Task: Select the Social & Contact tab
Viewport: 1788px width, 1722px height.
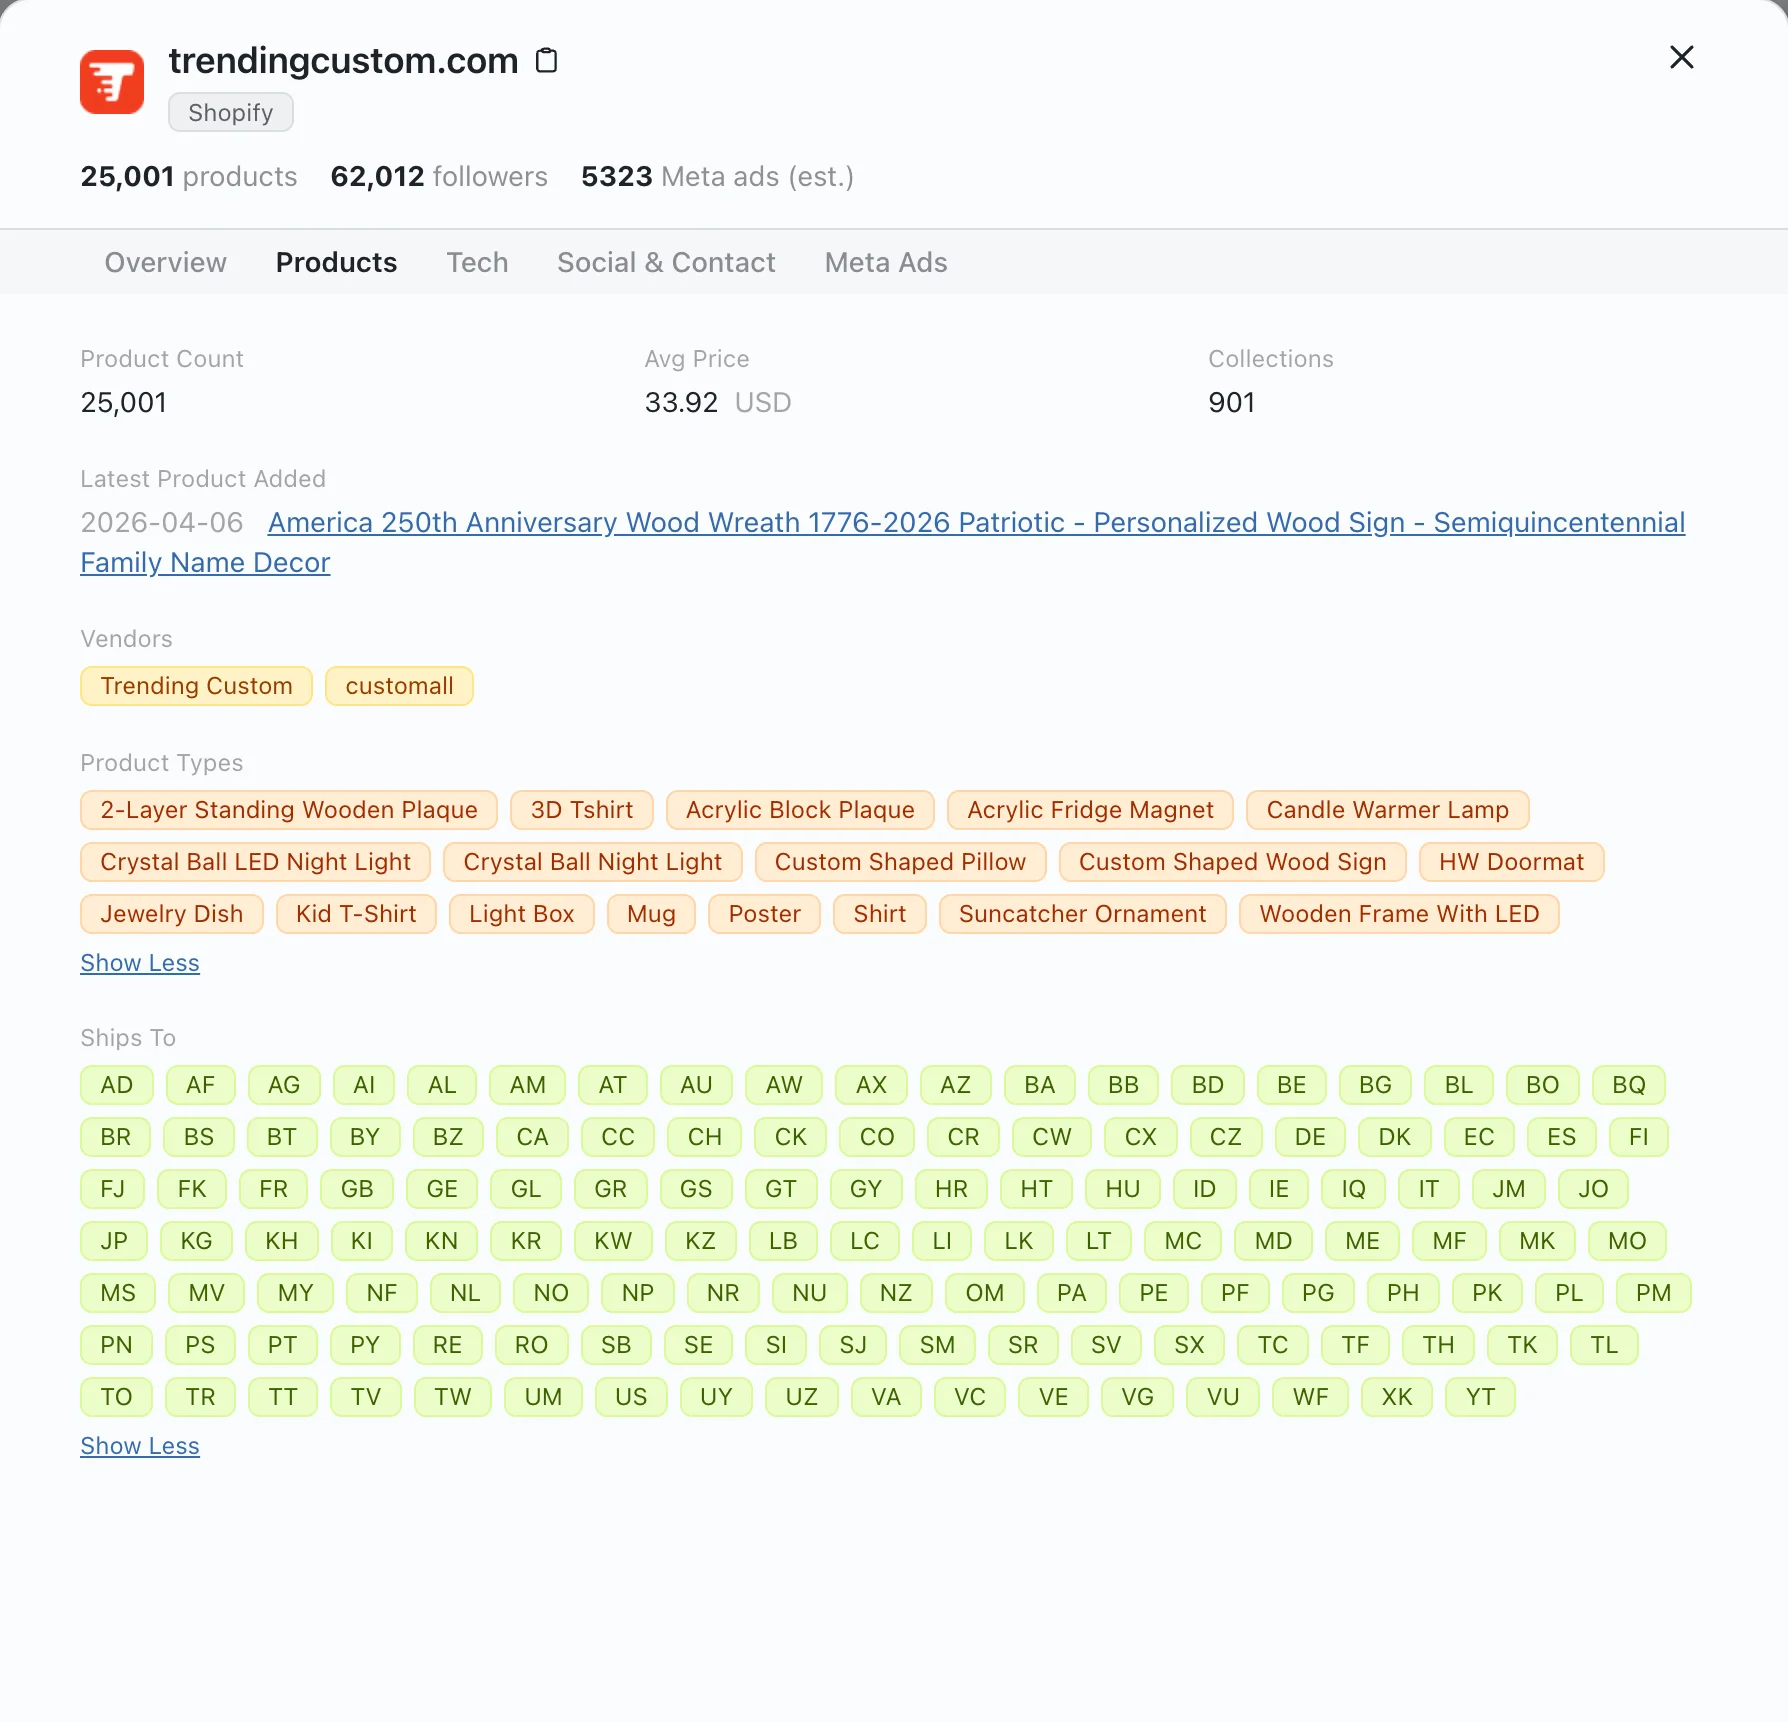Action: tap(666, 262)
